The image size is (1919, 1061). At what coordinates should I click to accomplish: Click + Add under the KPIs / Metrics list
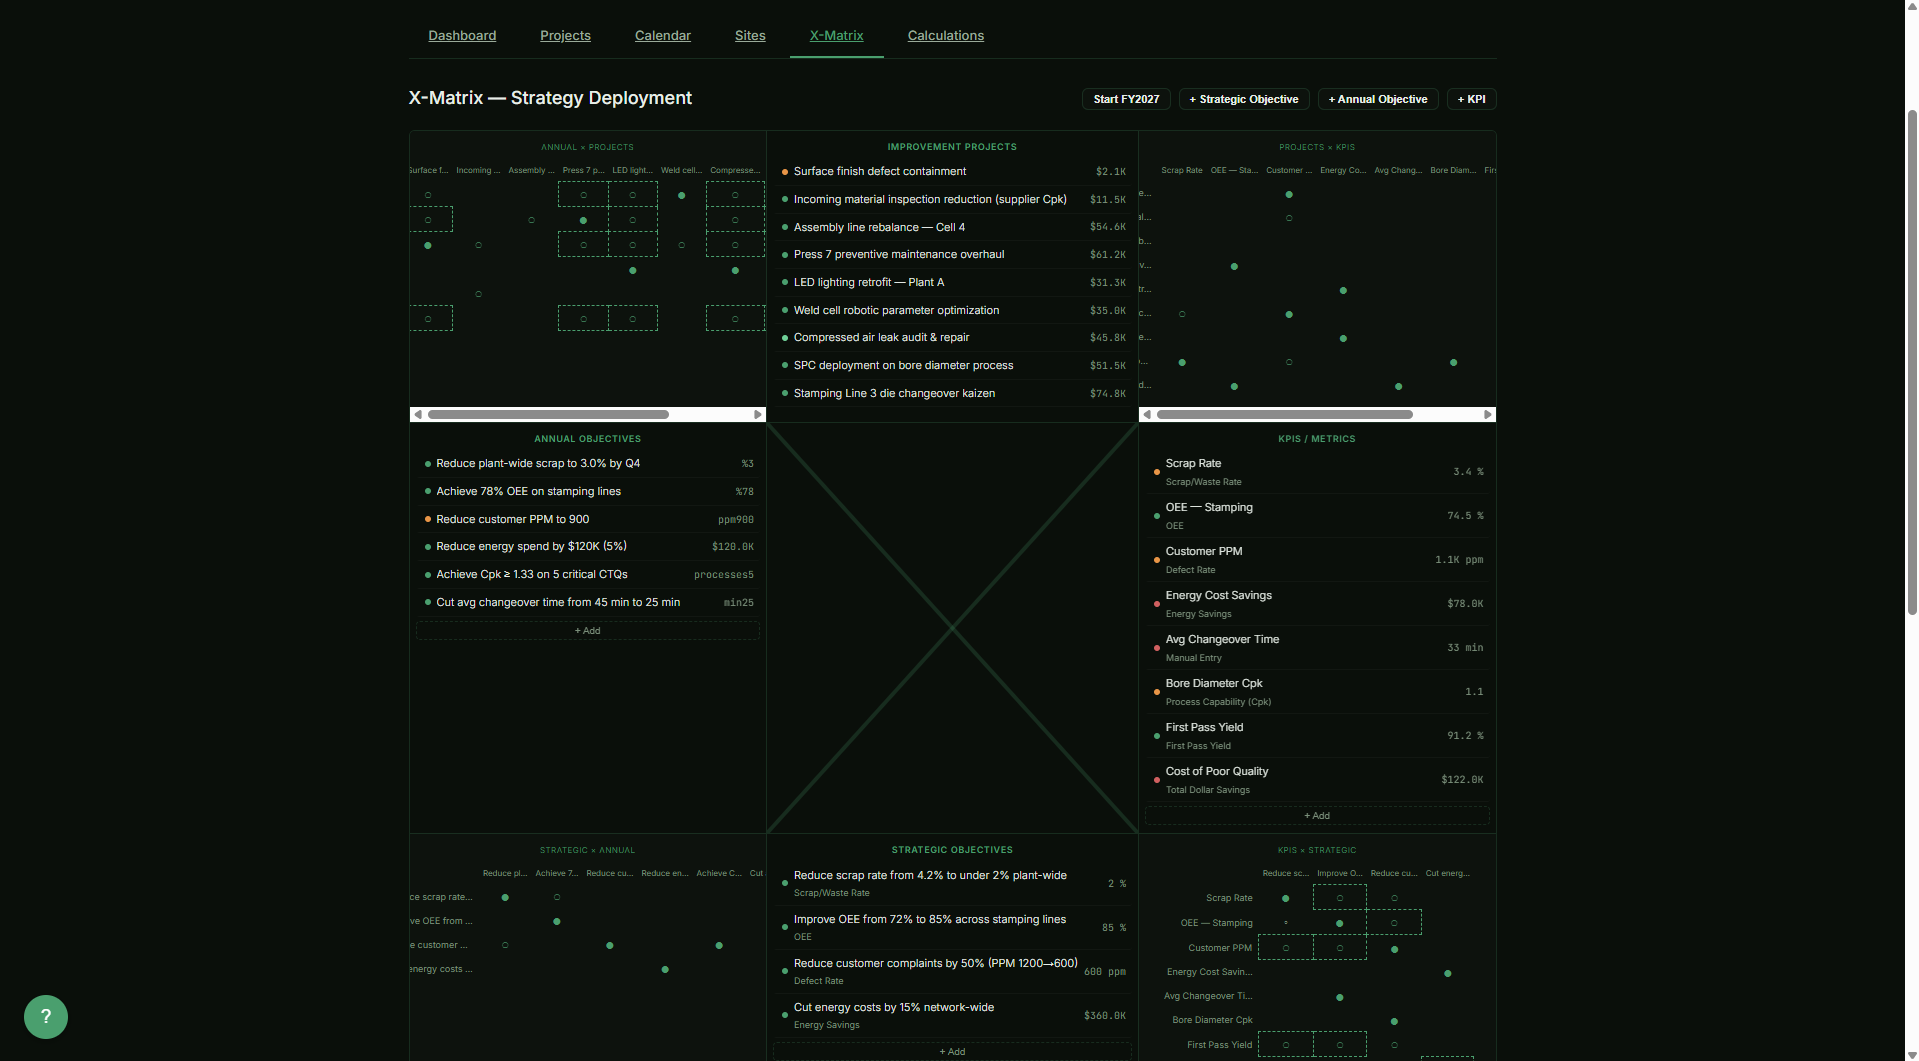1316,815
